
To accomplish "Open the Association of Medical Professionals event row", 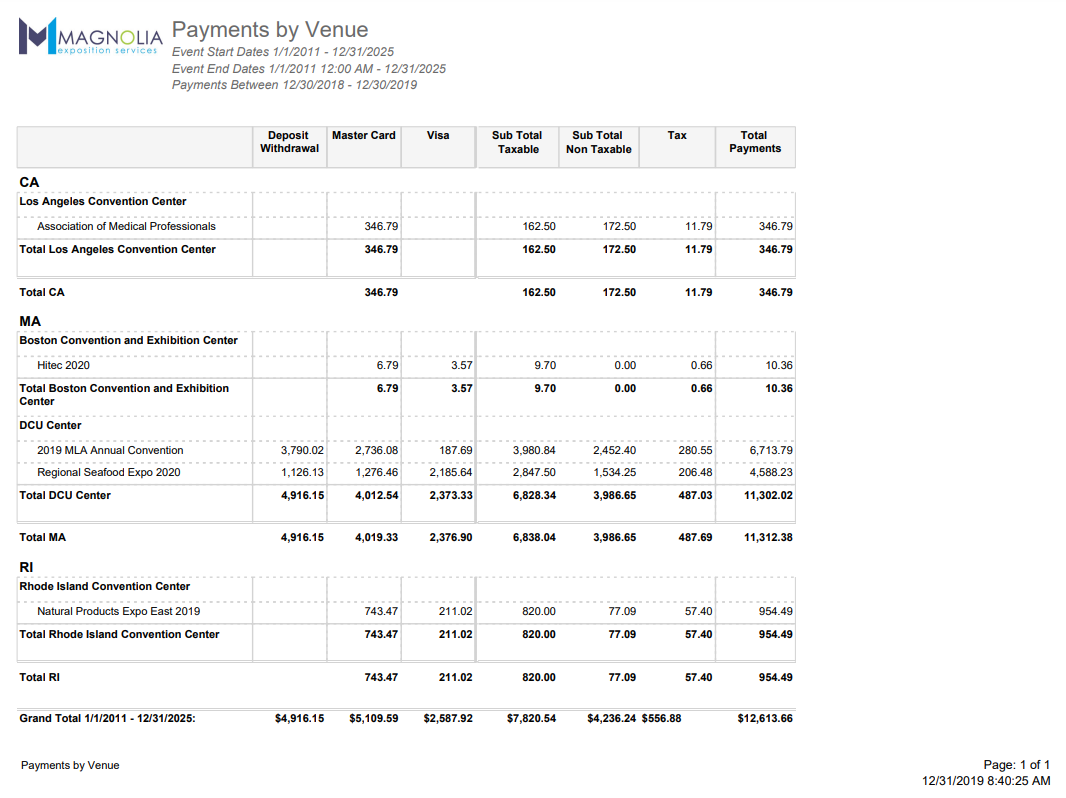I will [x=126, y=227].
